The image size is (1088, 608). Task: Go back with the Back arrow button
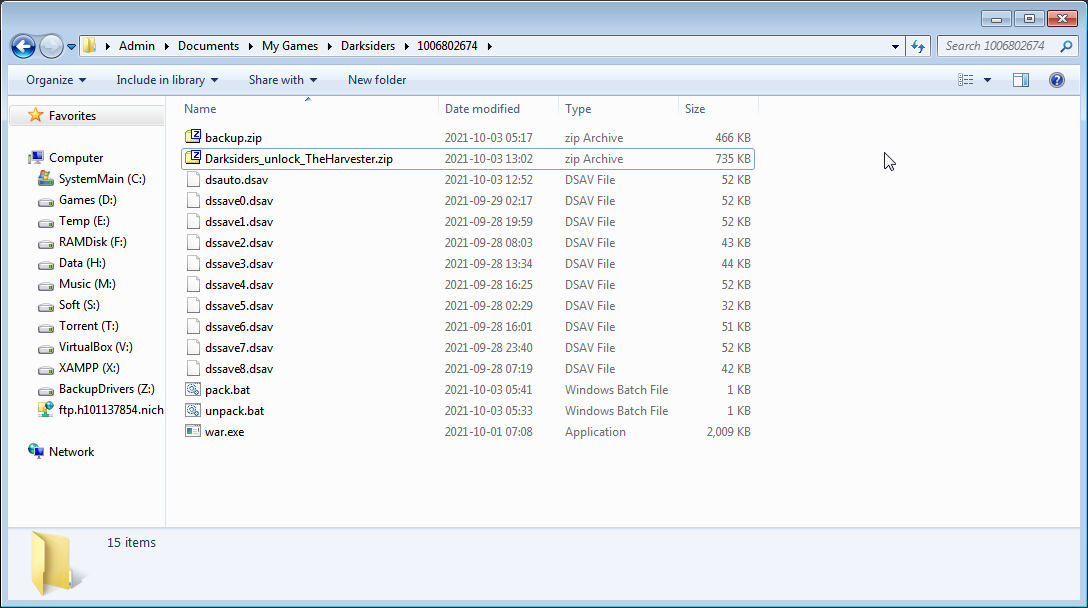[x=23, y=47]
